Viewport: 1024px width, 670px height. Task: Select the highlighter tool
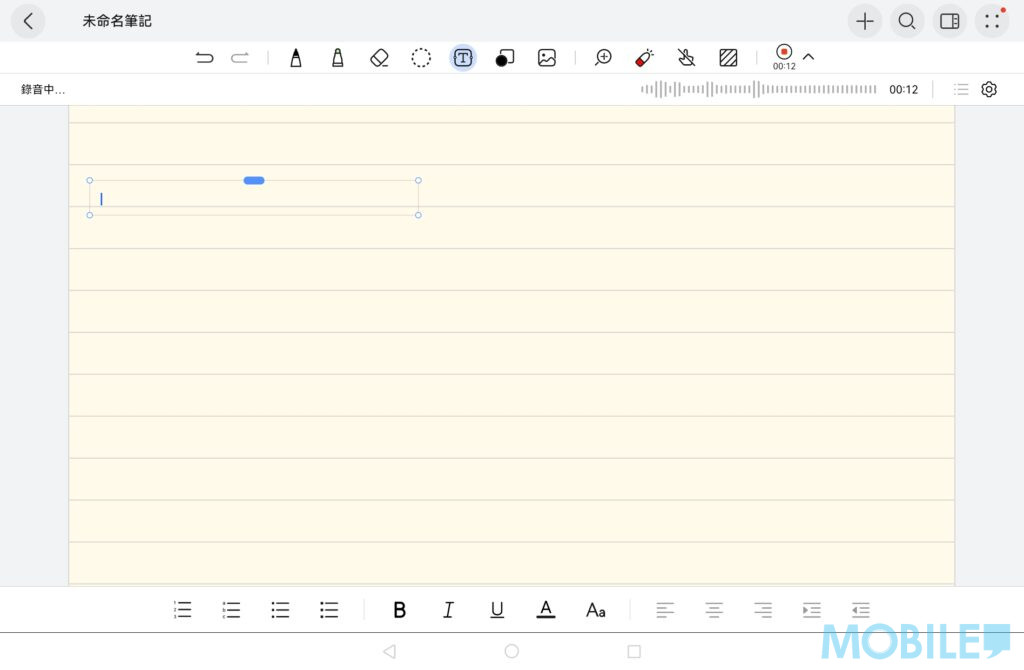[x=338, y=58]
